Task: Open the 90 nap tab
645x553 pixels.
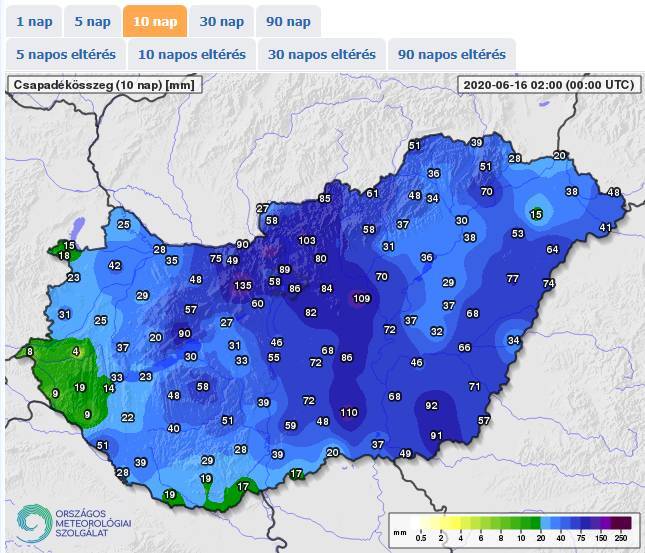Action: pos(288,21)
